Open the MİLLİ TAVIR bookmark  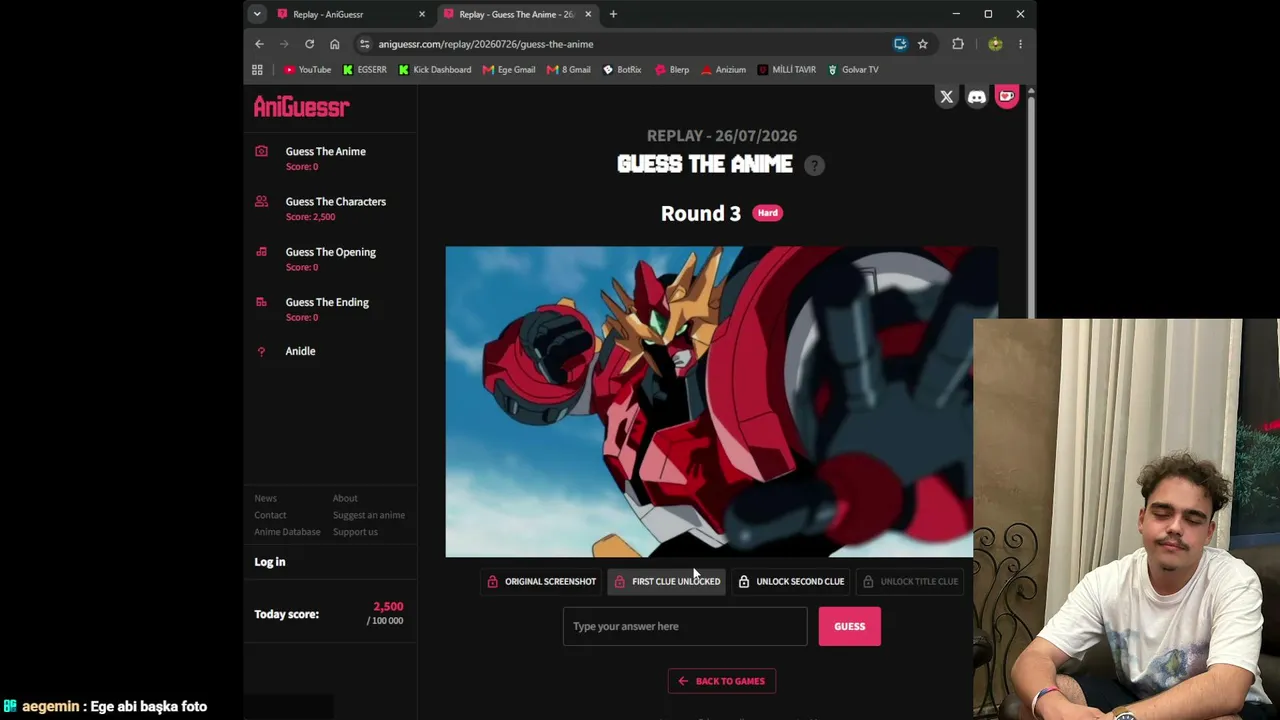pos(786,70)
